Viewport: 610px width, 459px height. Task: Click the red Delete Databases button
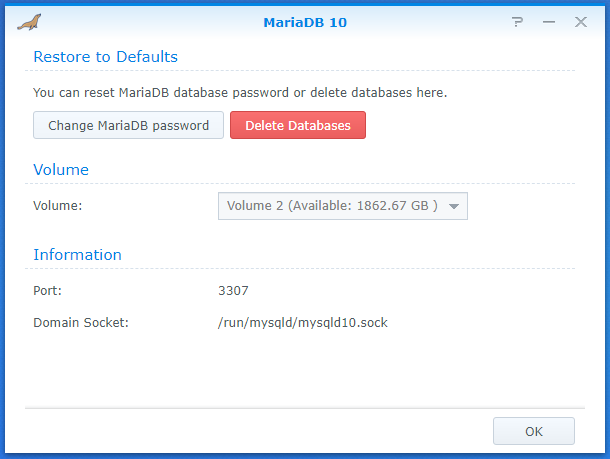(x=298, y=125)
